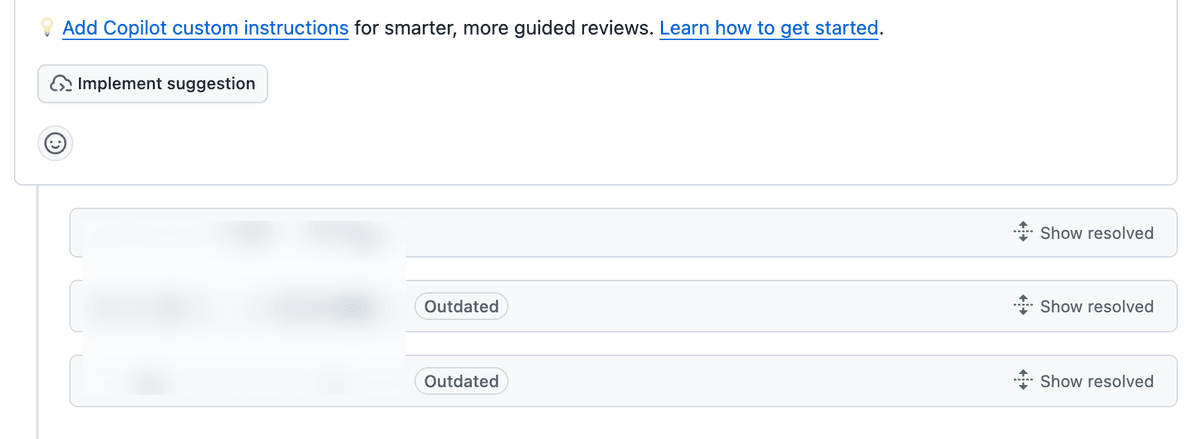
Task: Show resolved for the bottom Outdated thread
Action: tap(1096, 381)
